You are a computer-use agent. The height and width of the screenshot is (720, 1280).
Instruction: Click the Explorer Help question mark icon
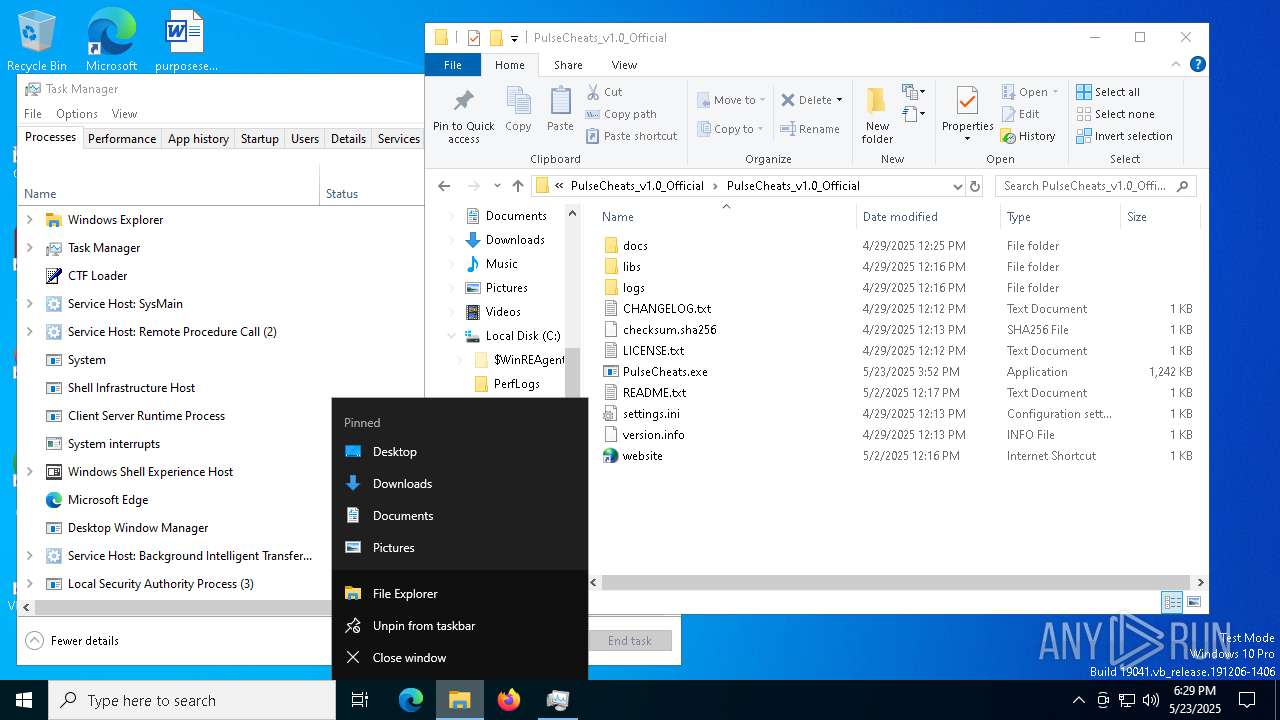coord(1197,64)
